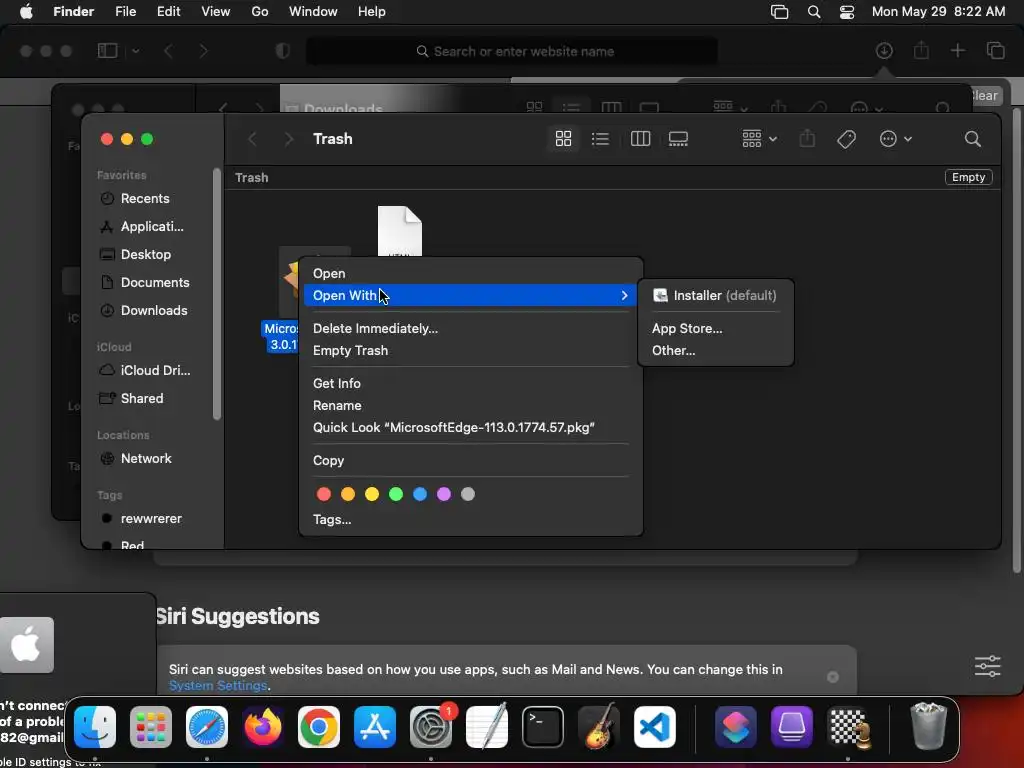
Task: Click the tag icon in Trash toolbar
Action: point(846,138)
